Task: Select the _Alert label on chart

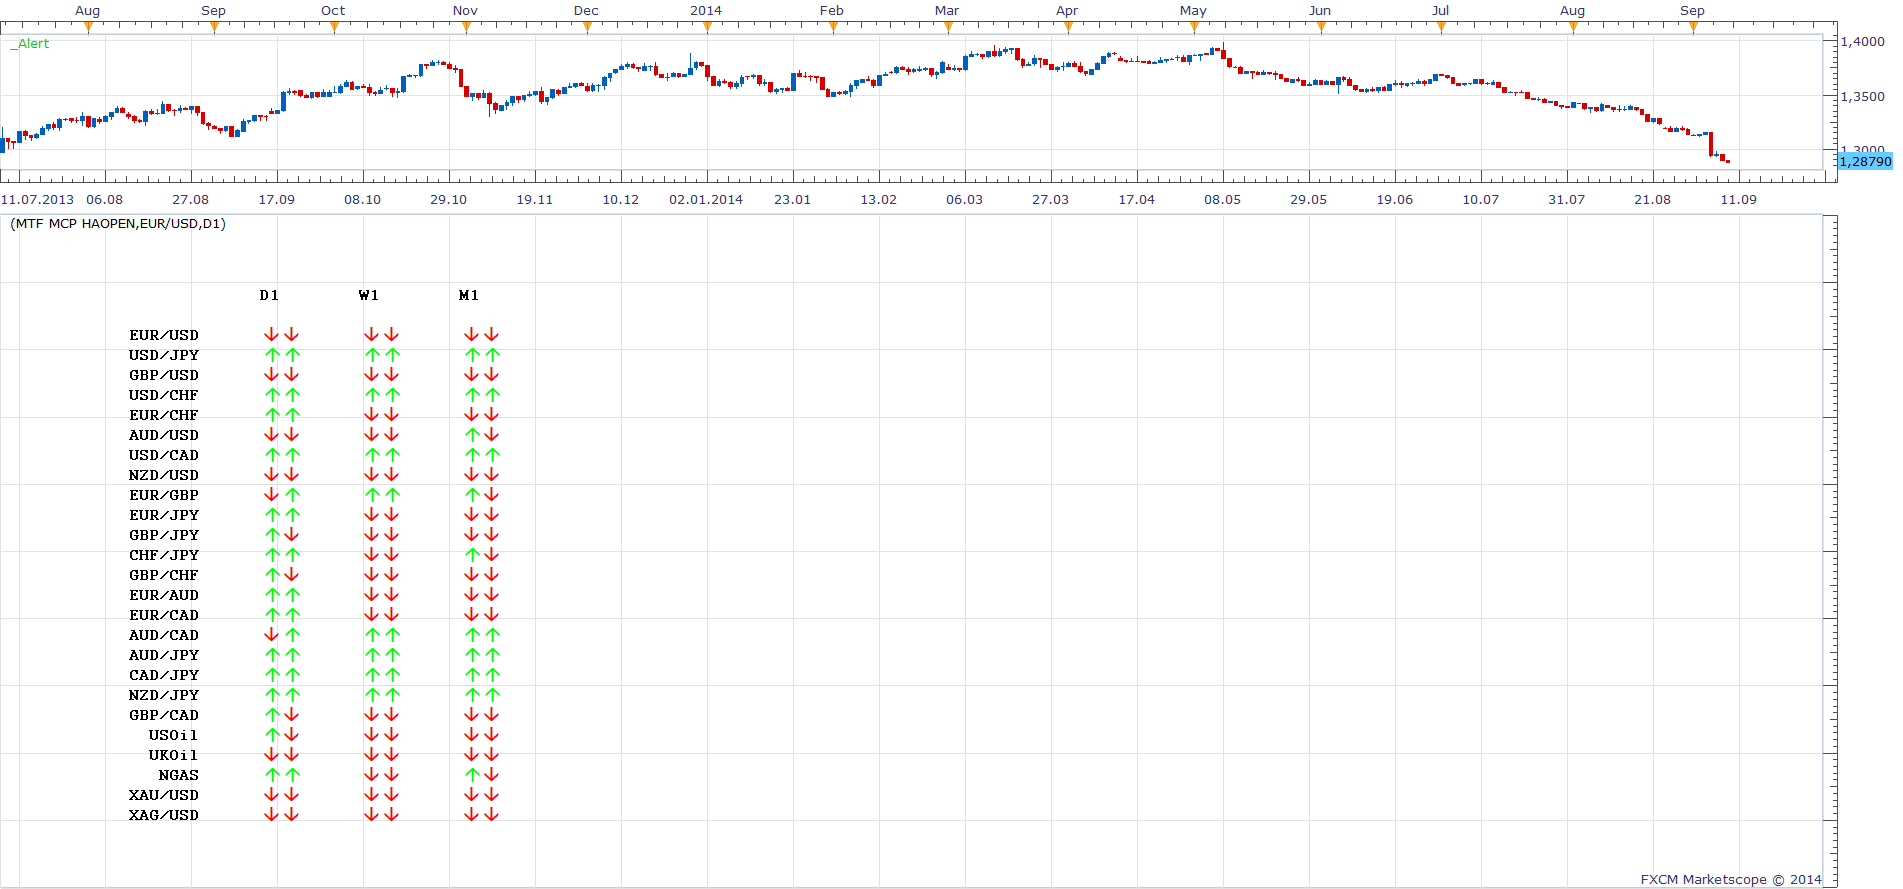Action: tap(30, 44)
